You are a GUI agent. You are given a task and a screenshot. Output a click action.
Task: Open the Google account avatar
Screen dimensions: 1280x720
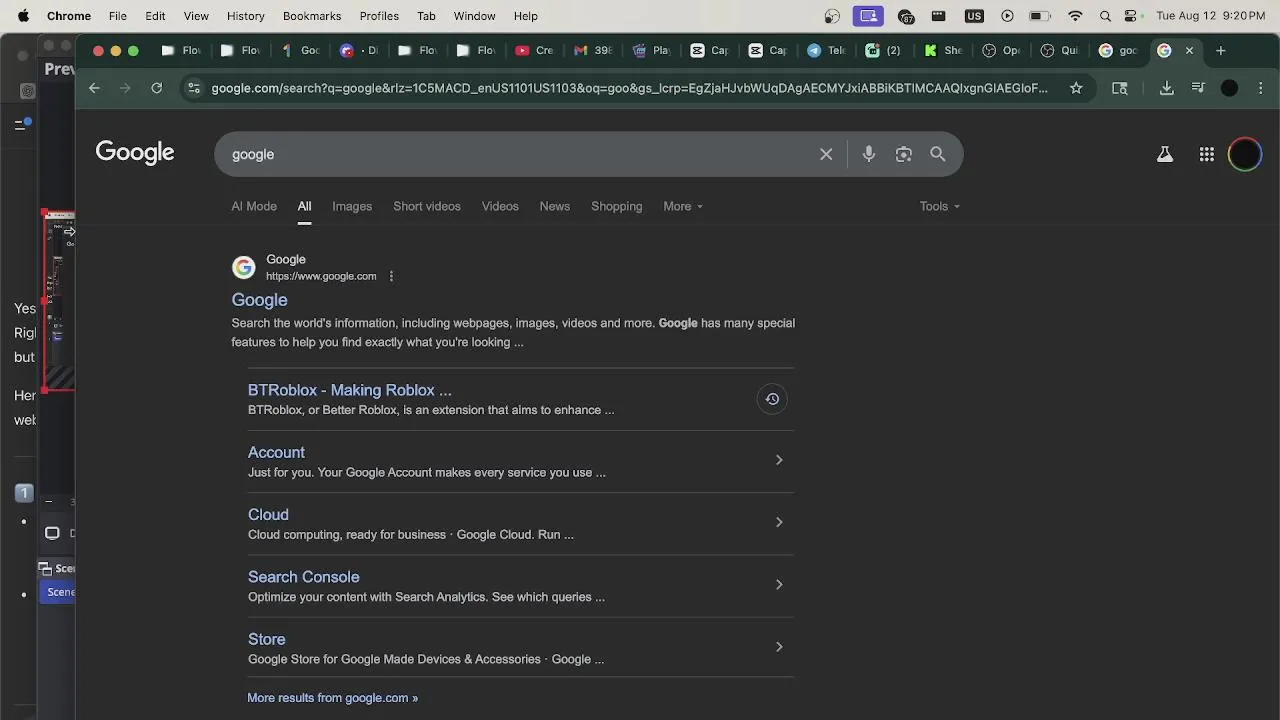tap(1245, 154)
